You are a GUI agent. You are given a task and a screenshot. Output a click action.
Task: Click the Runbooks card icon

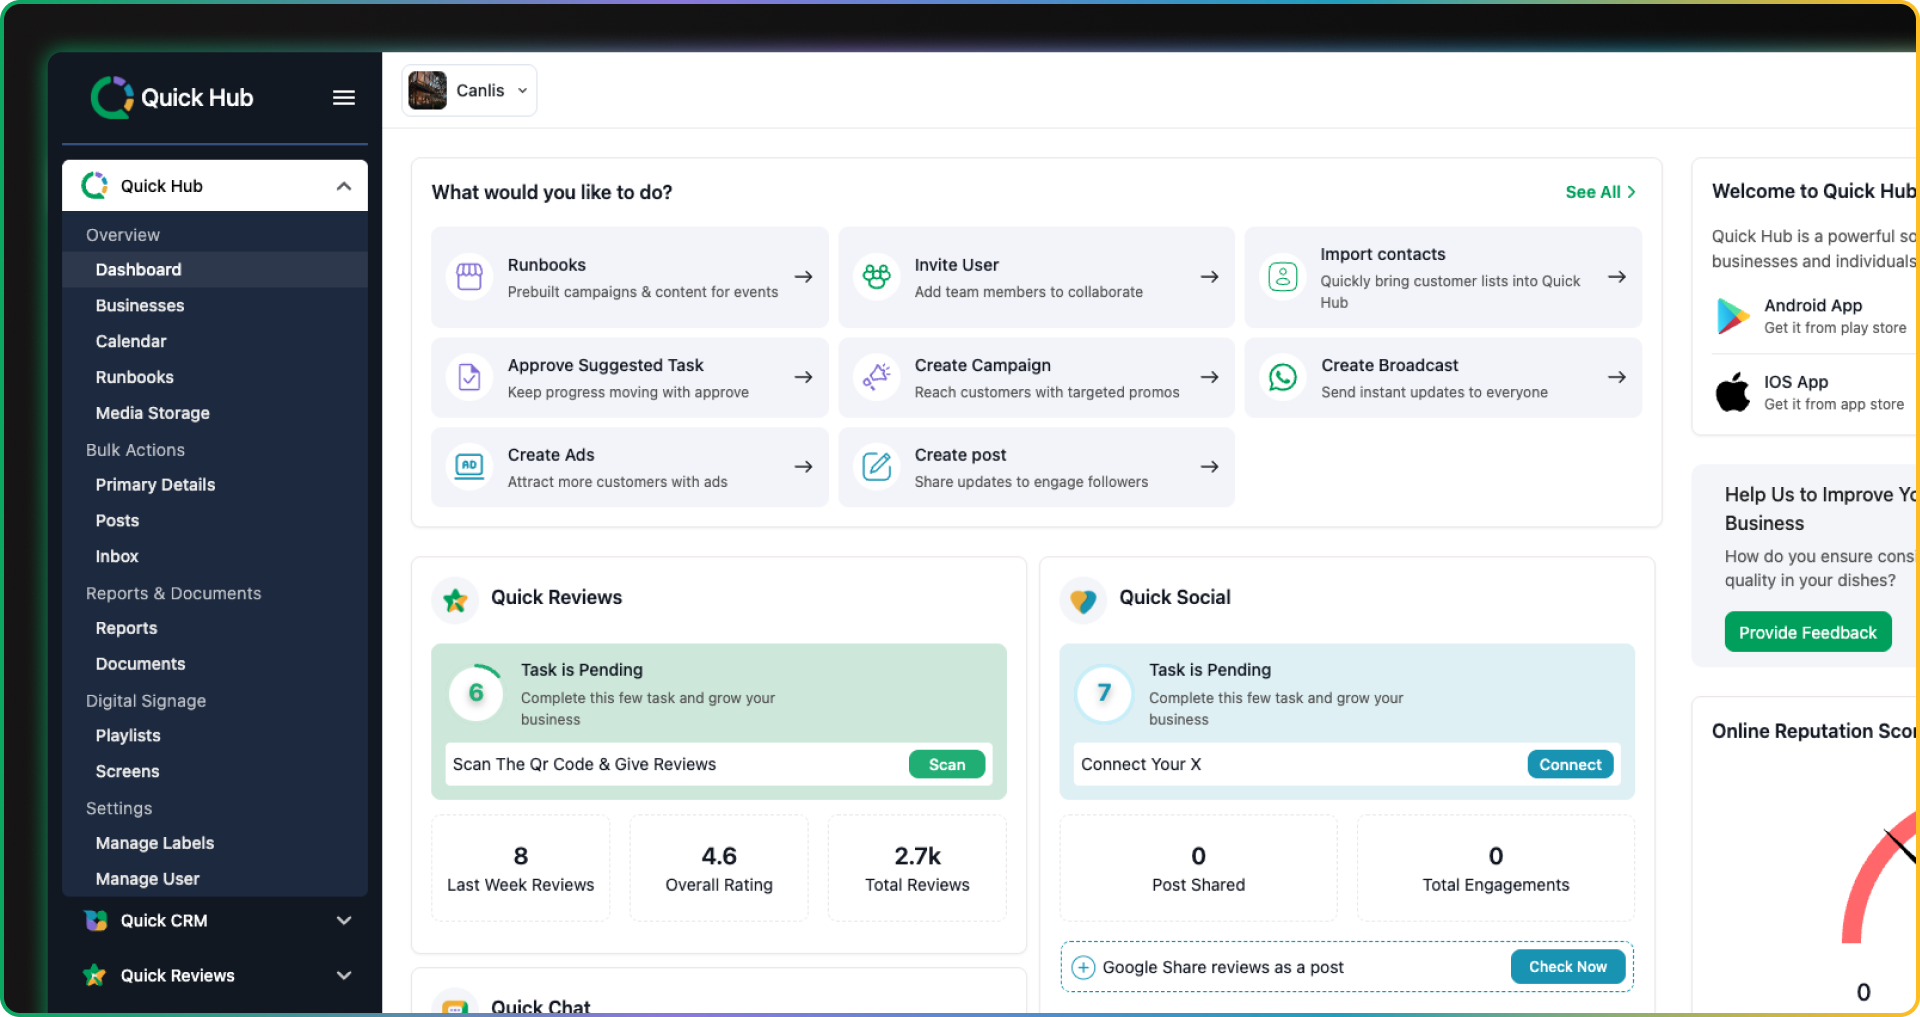469,277
